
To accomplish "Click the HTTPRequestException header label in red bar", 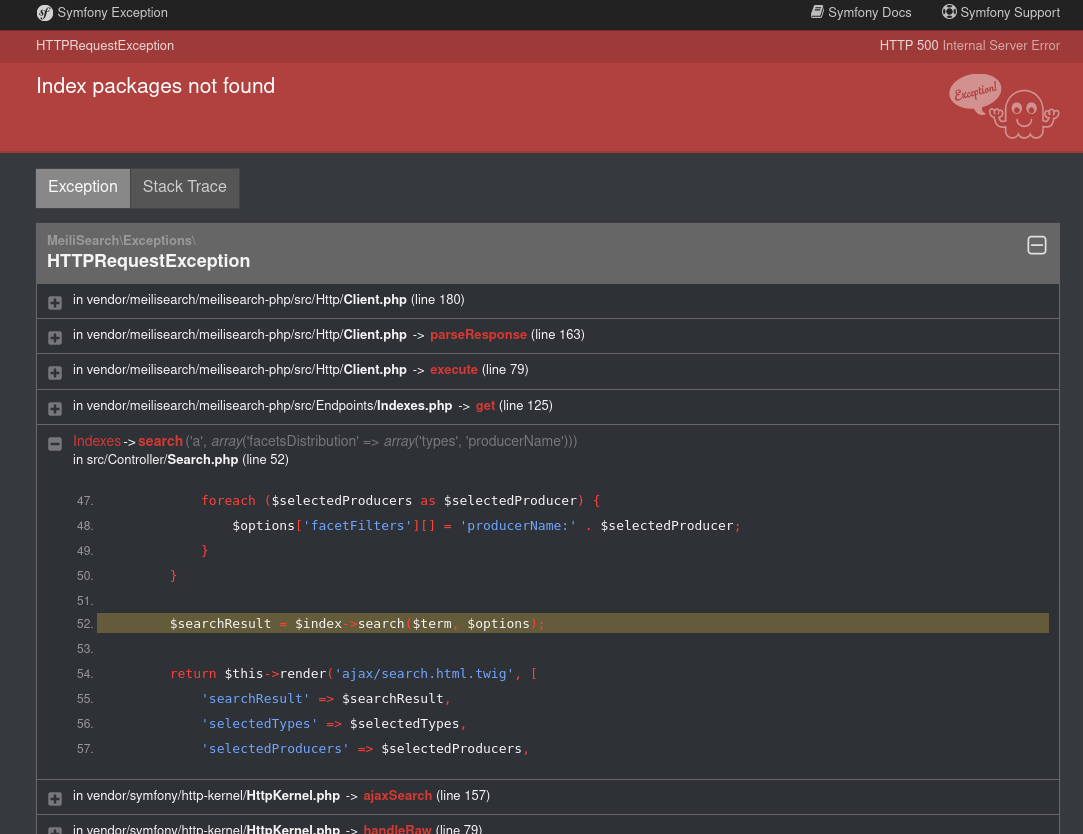I will click(105, 46).
